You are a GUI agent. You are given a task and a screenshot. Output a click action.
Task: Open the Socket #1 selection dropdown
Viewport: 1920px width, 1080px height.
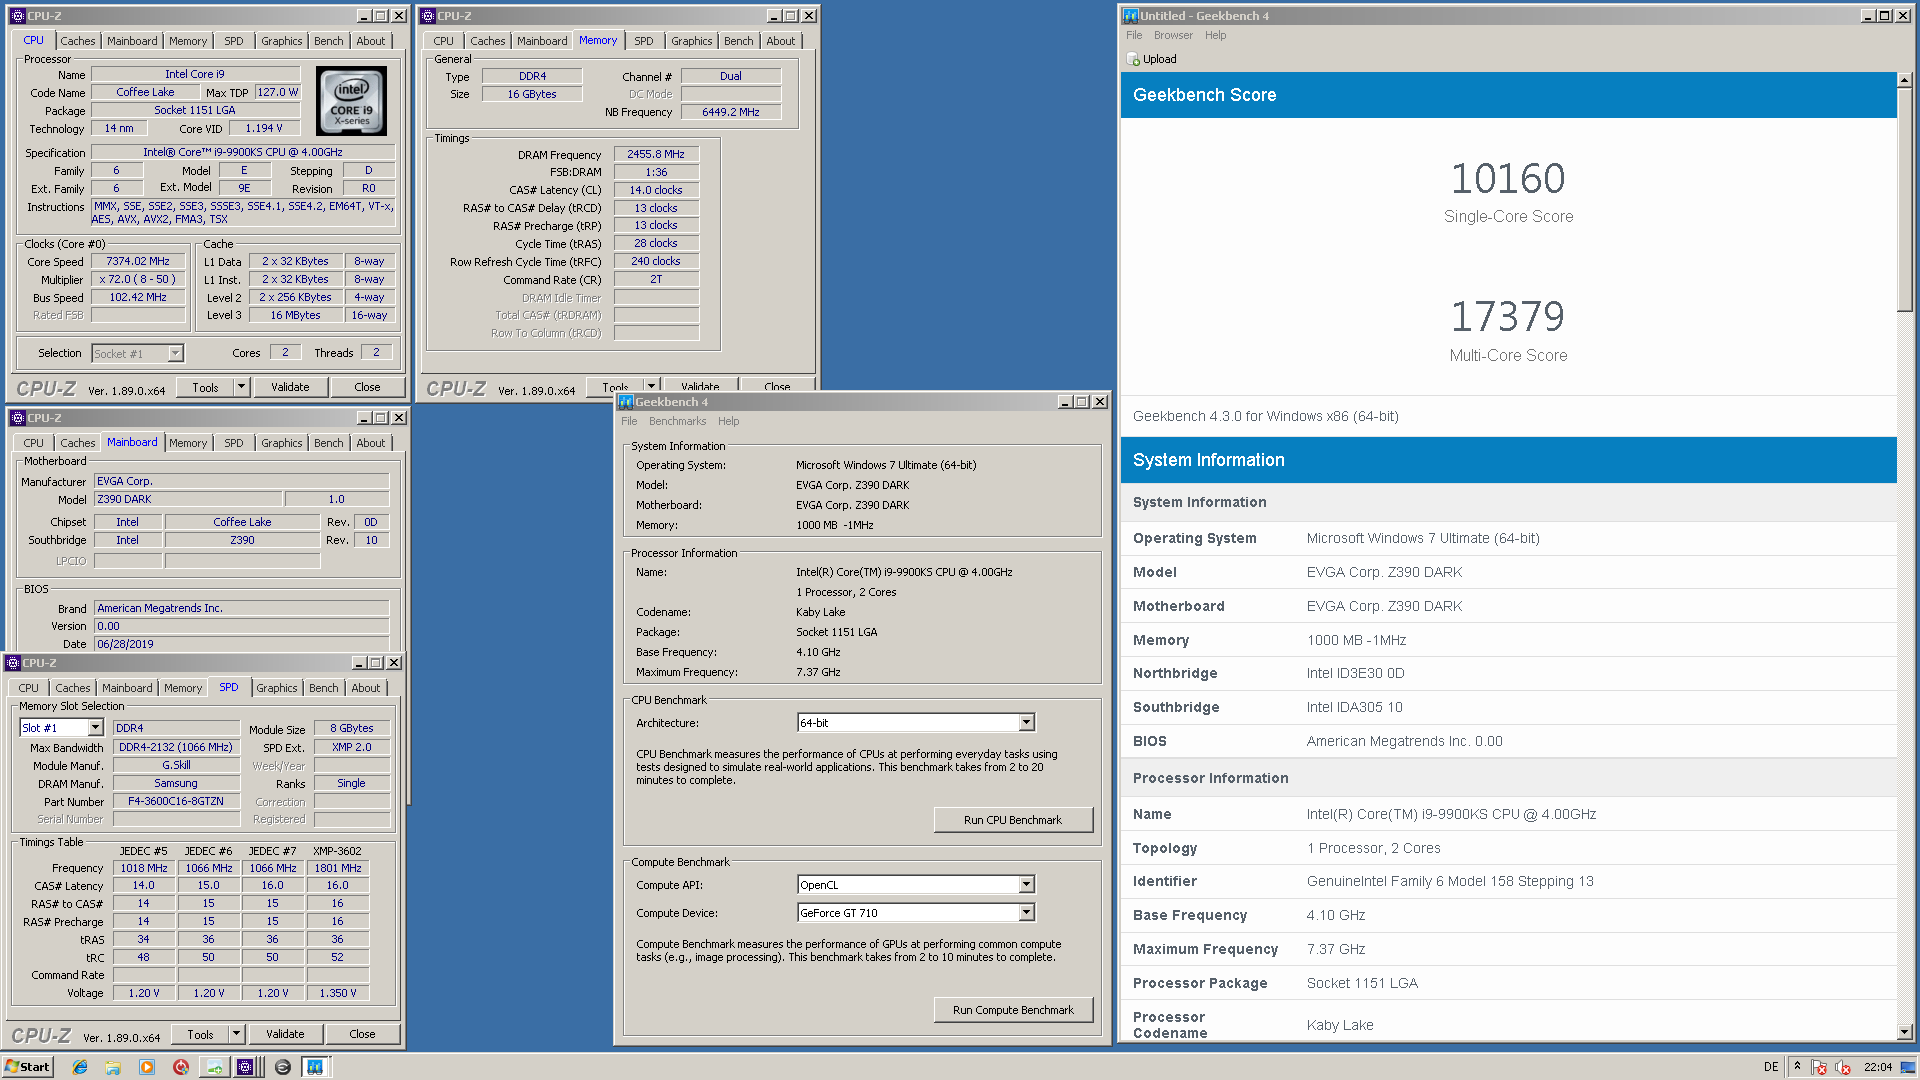click(x=175, y=353)
